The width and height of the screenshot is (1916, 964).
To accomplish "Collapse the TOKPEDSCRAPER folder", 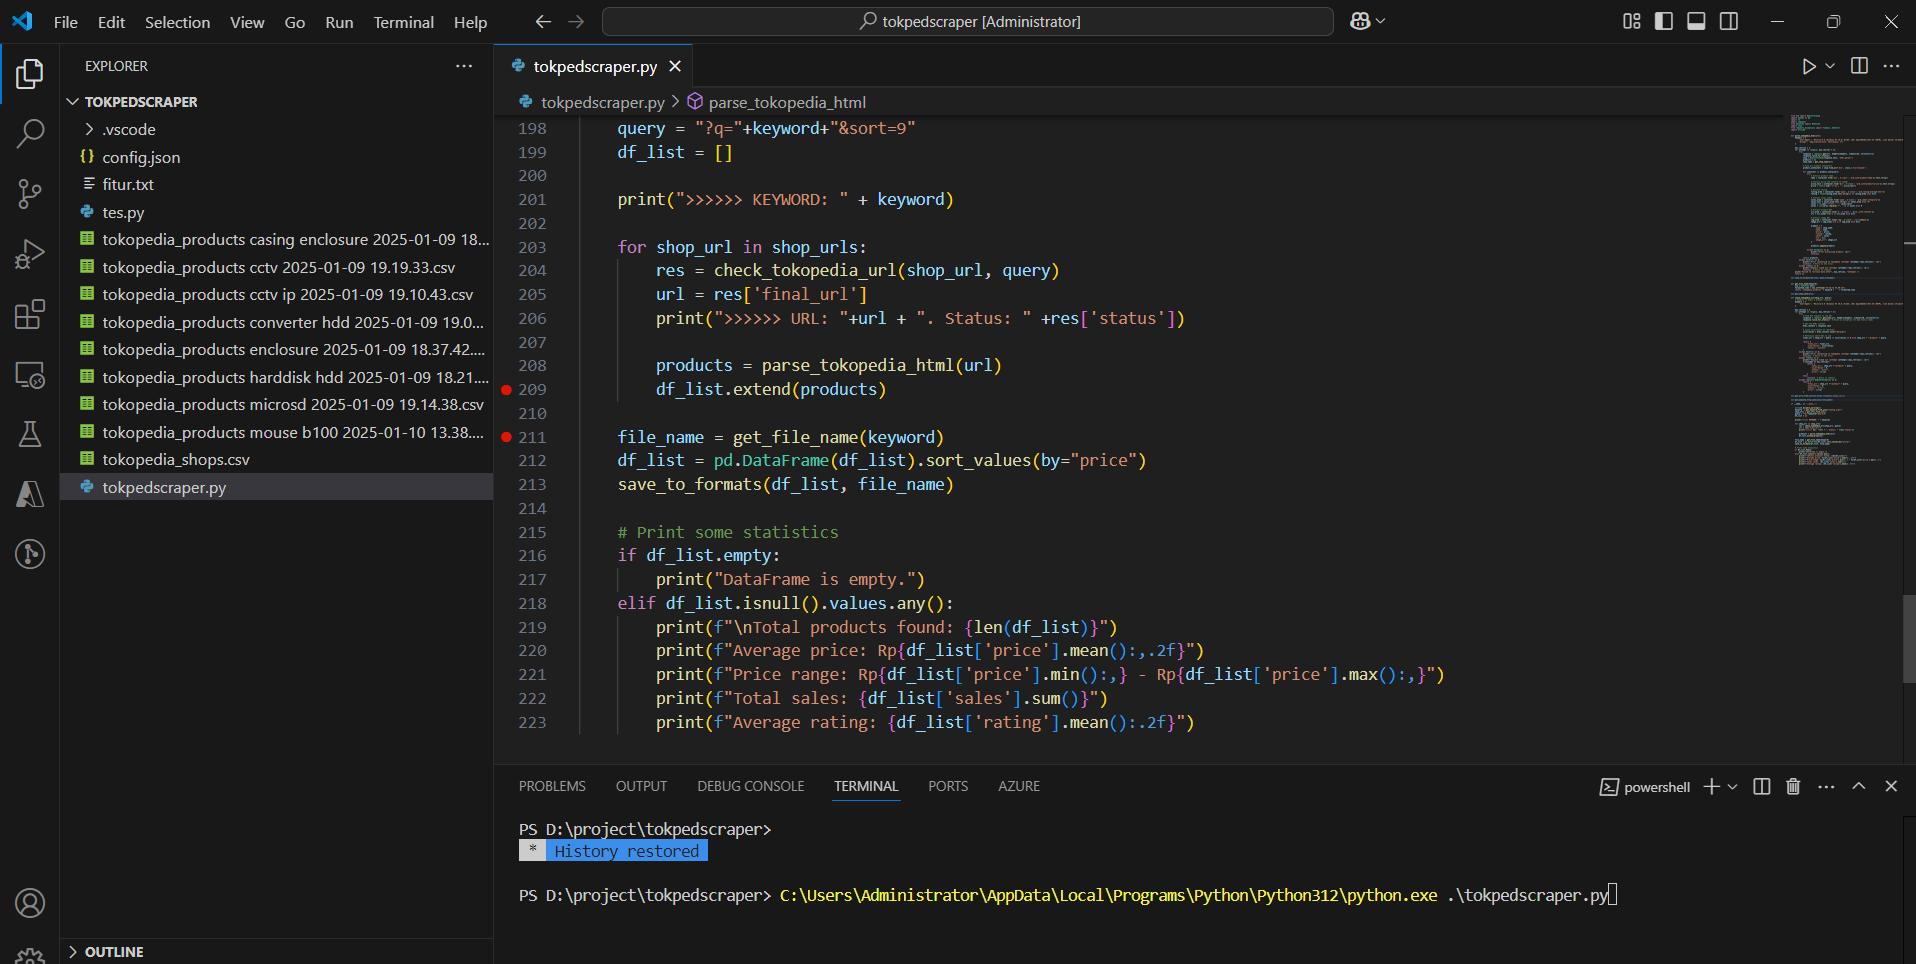I will (72, 101).
